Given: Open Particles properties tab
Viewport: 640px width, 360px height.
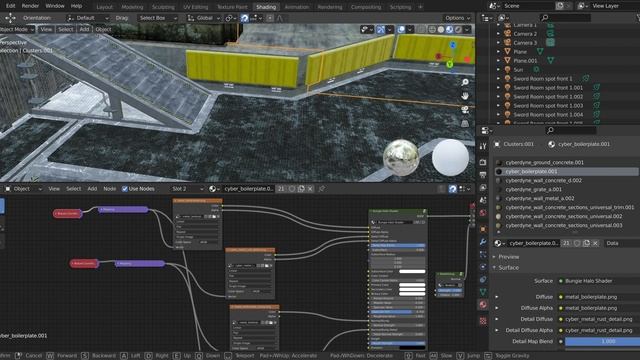Looking at the screenshot, I should click(x=483, y=254).
